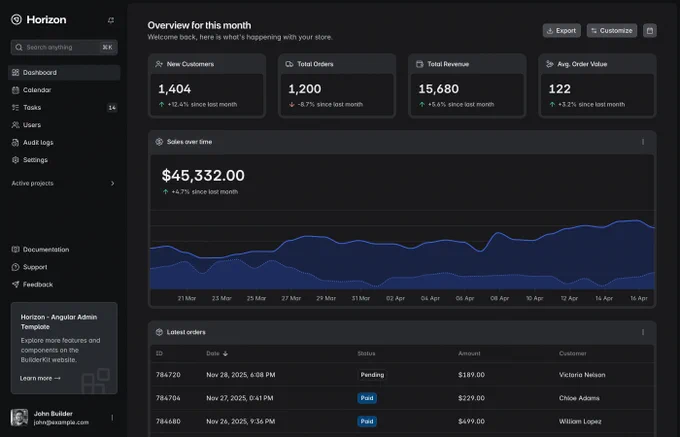Screen dimensions: 680x437
Task: Click the Horizon logo icon
Action: (x=16, y=20)
